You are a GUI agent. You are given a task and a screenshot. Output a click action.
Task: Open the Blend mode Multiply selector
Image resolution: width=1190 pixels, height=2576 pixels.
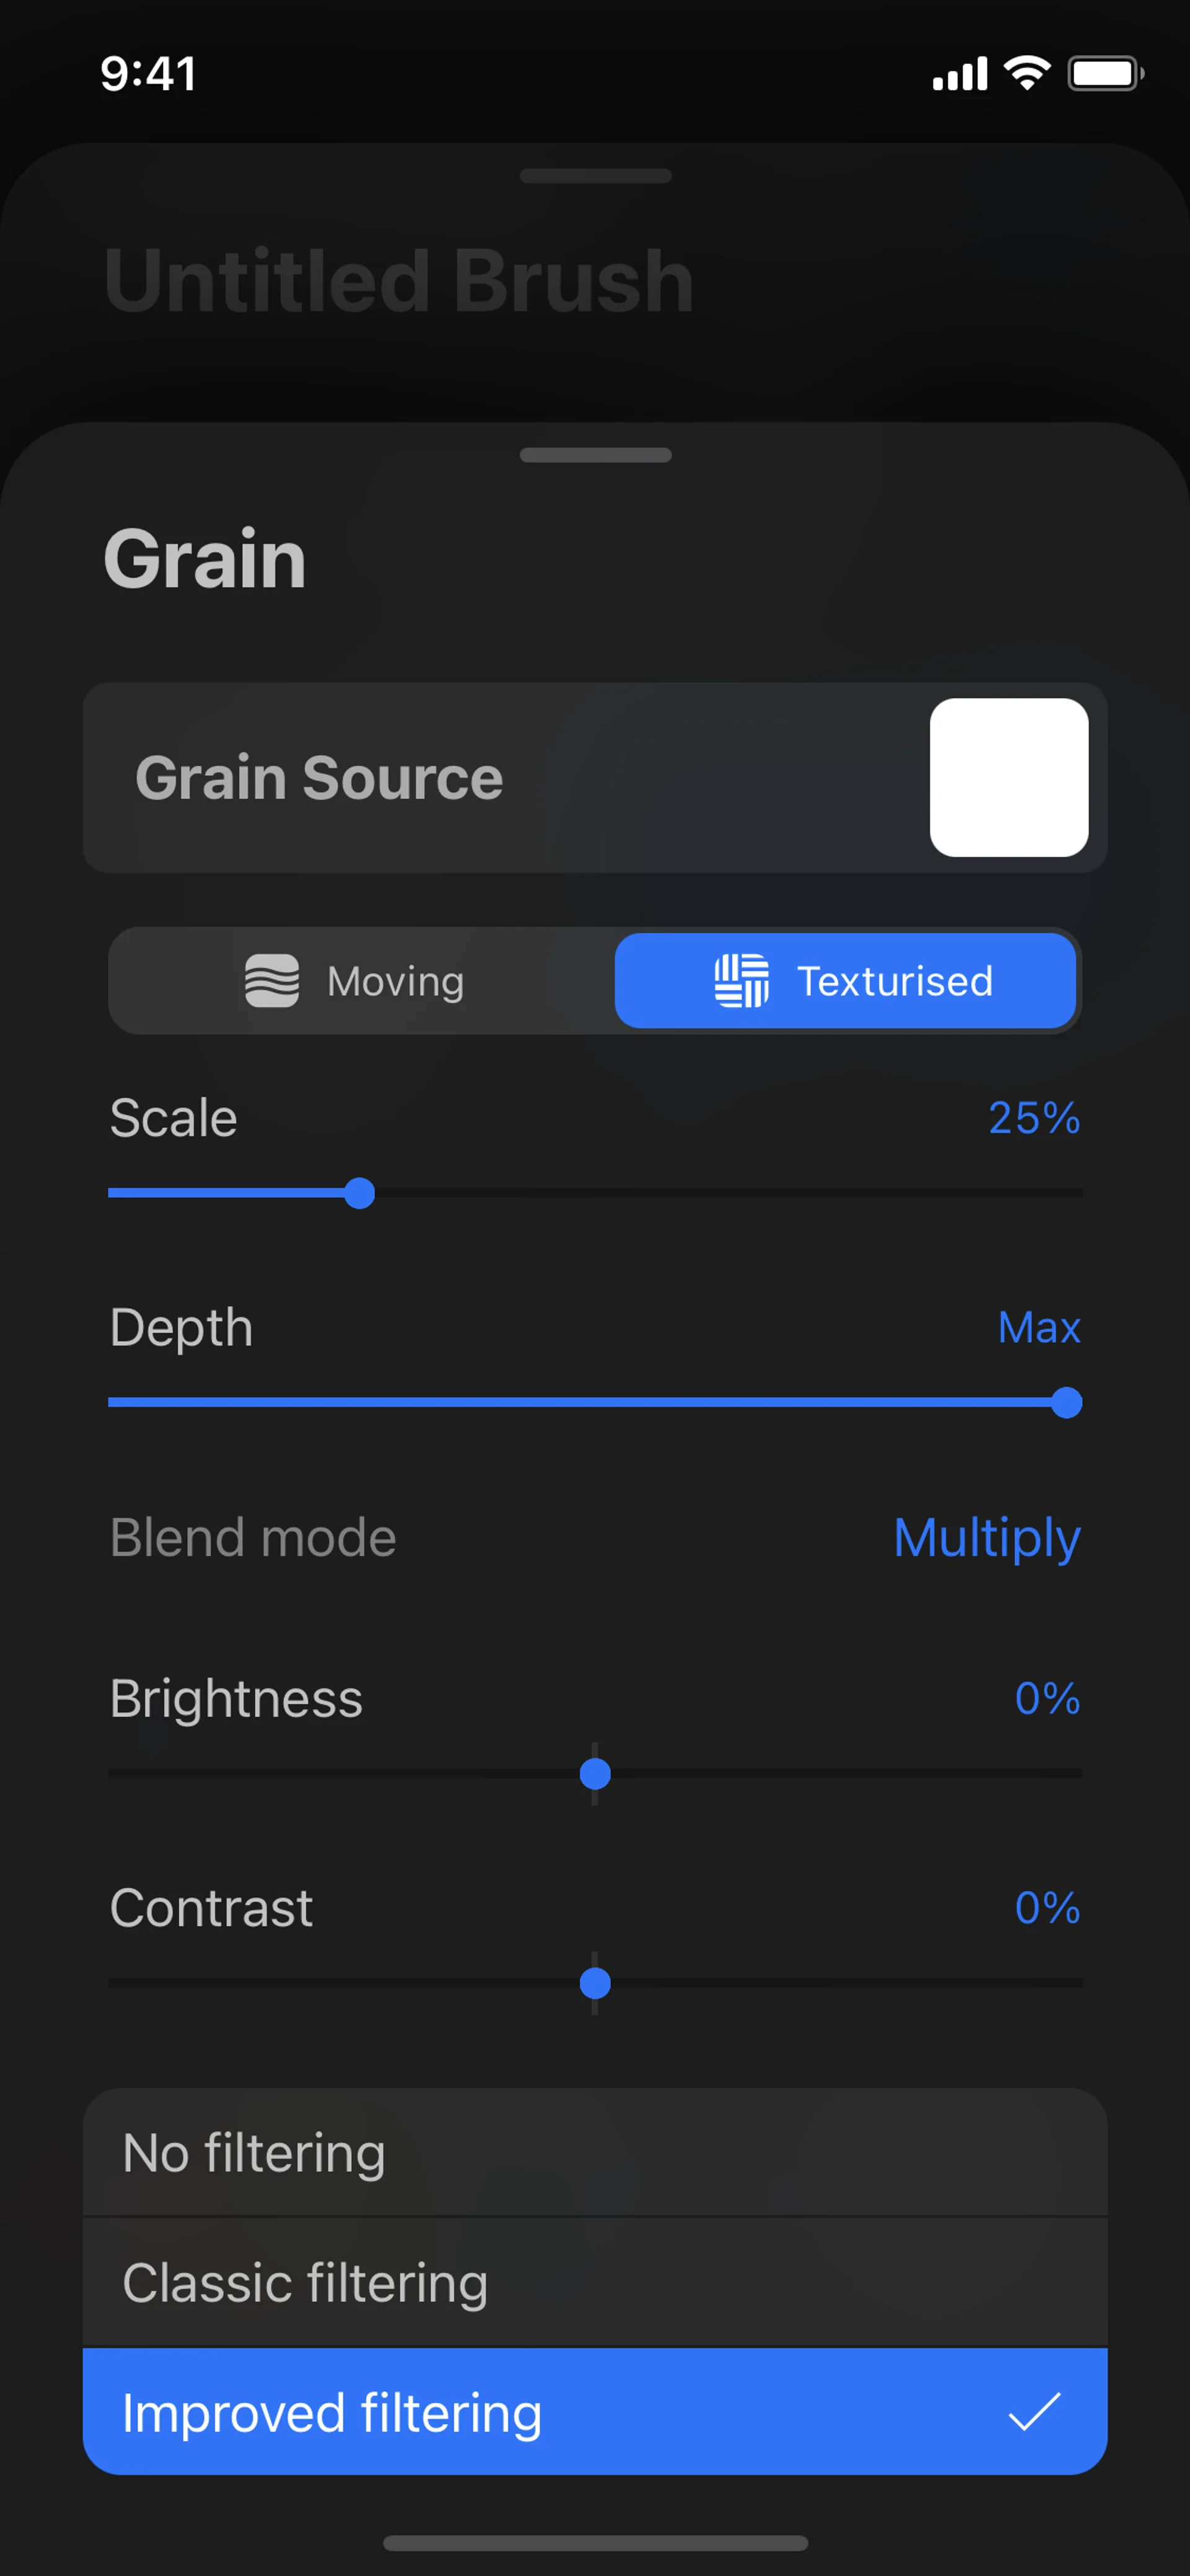[x=986, y=1538]
